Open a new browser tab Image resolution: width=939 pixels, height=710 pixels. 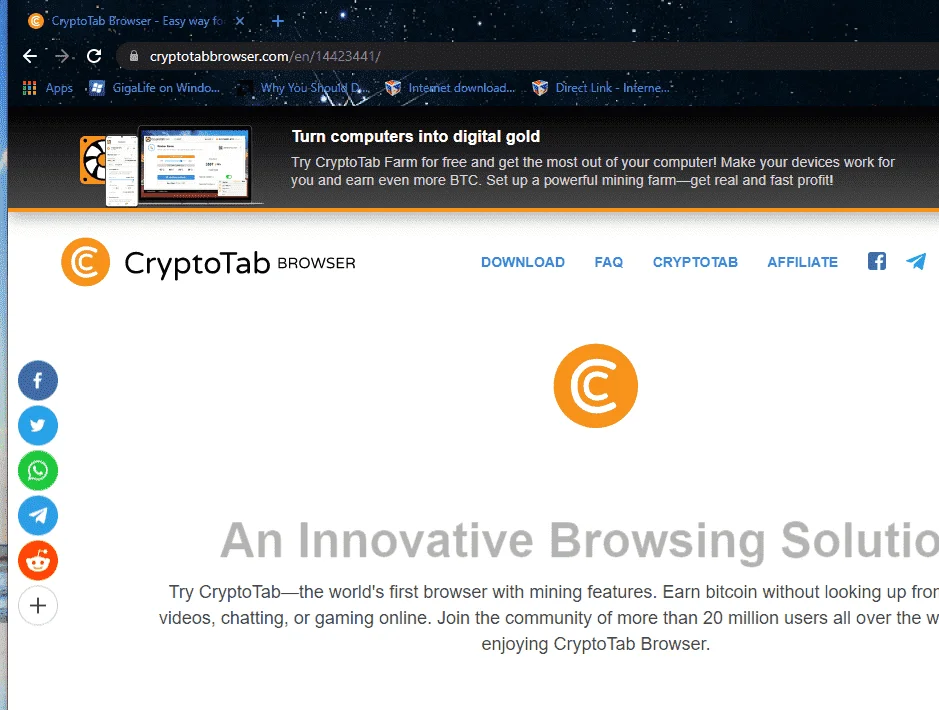coord(277,22)
